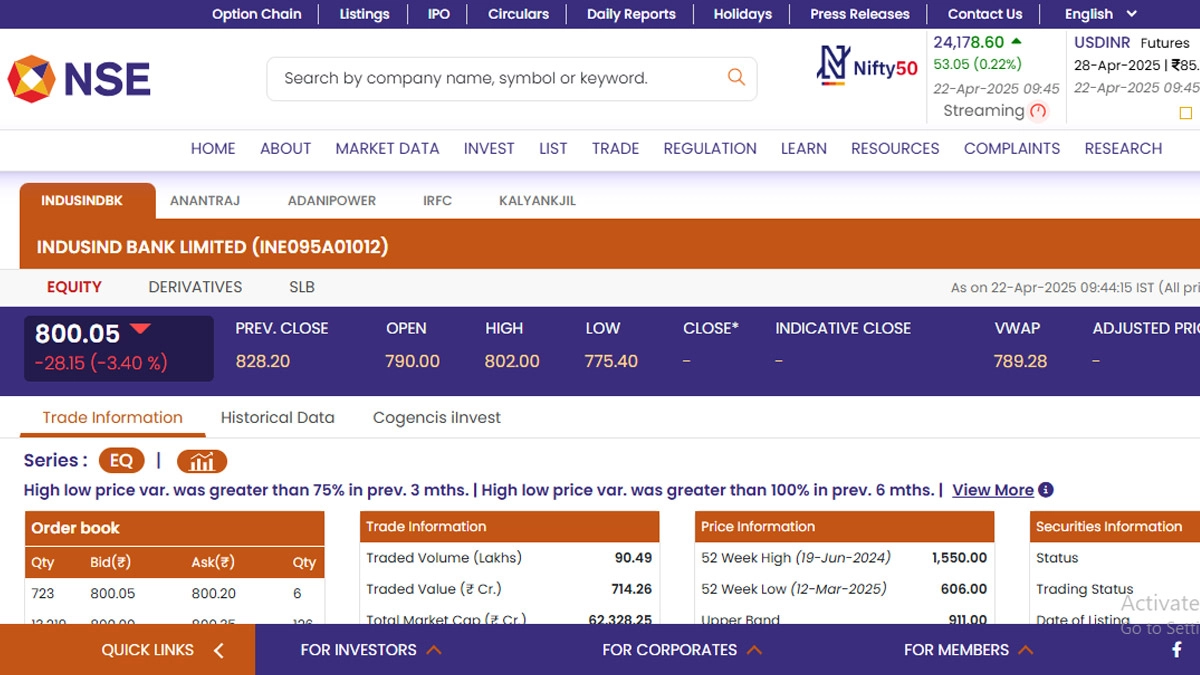Click the yellow square icon under USDINR
Viewport: 1200px width, 675px height.
tap(1186, 113)
